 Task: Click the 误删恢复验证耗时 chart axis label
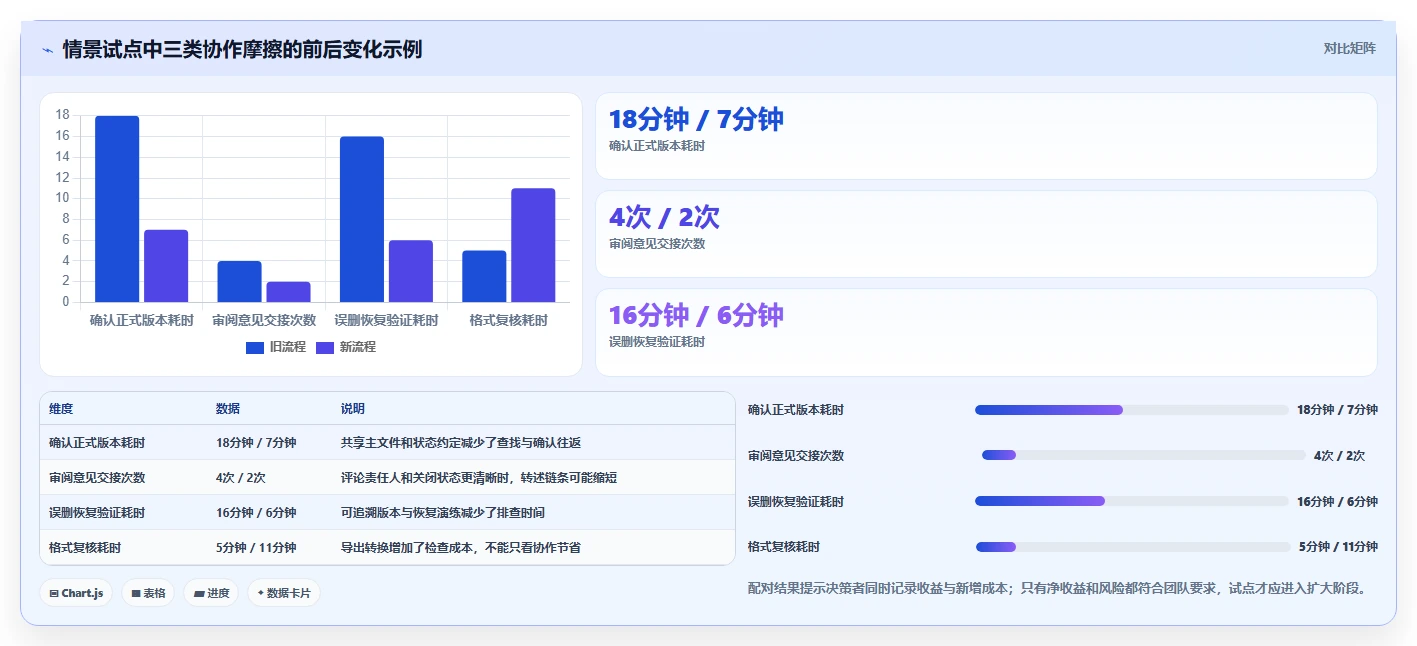(x=386, y=320)
